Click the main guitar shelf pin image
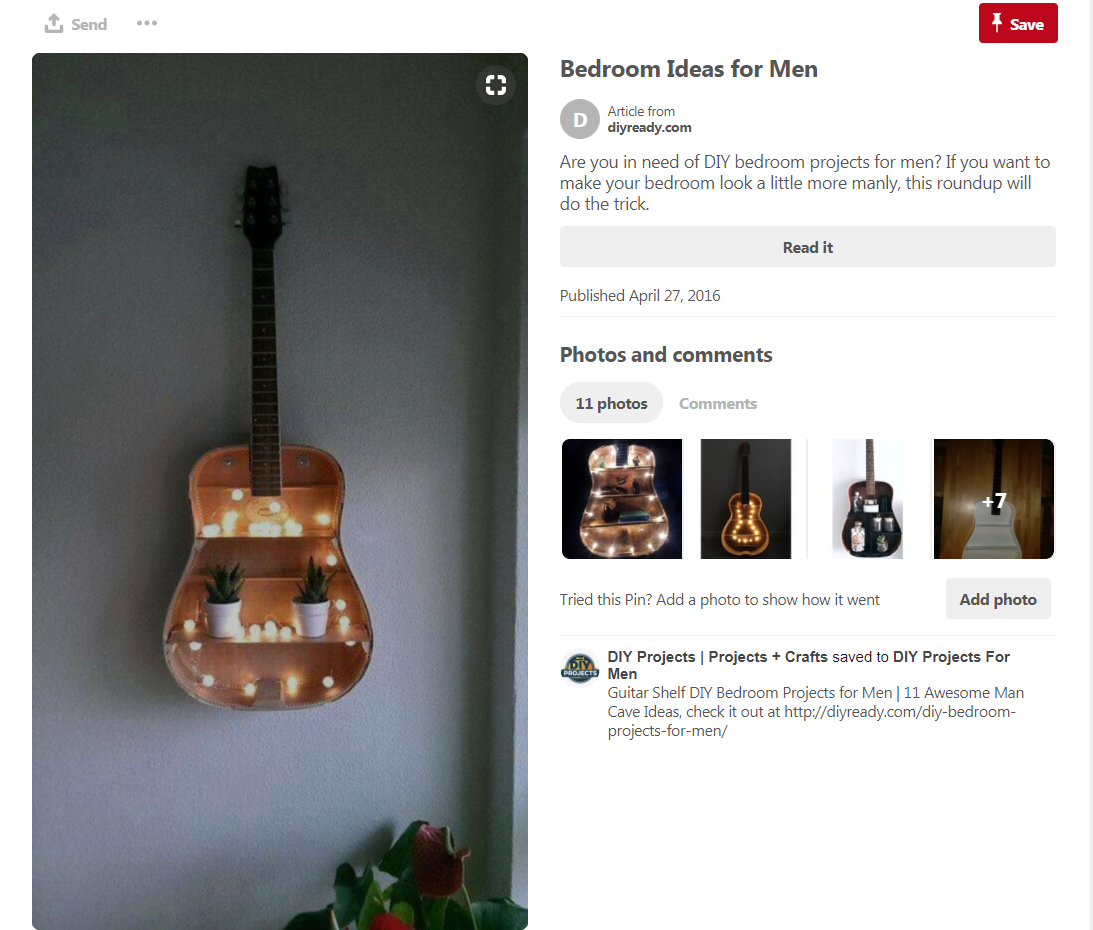The height and width of the screenshot is (930, 1093). coord(280,491)
